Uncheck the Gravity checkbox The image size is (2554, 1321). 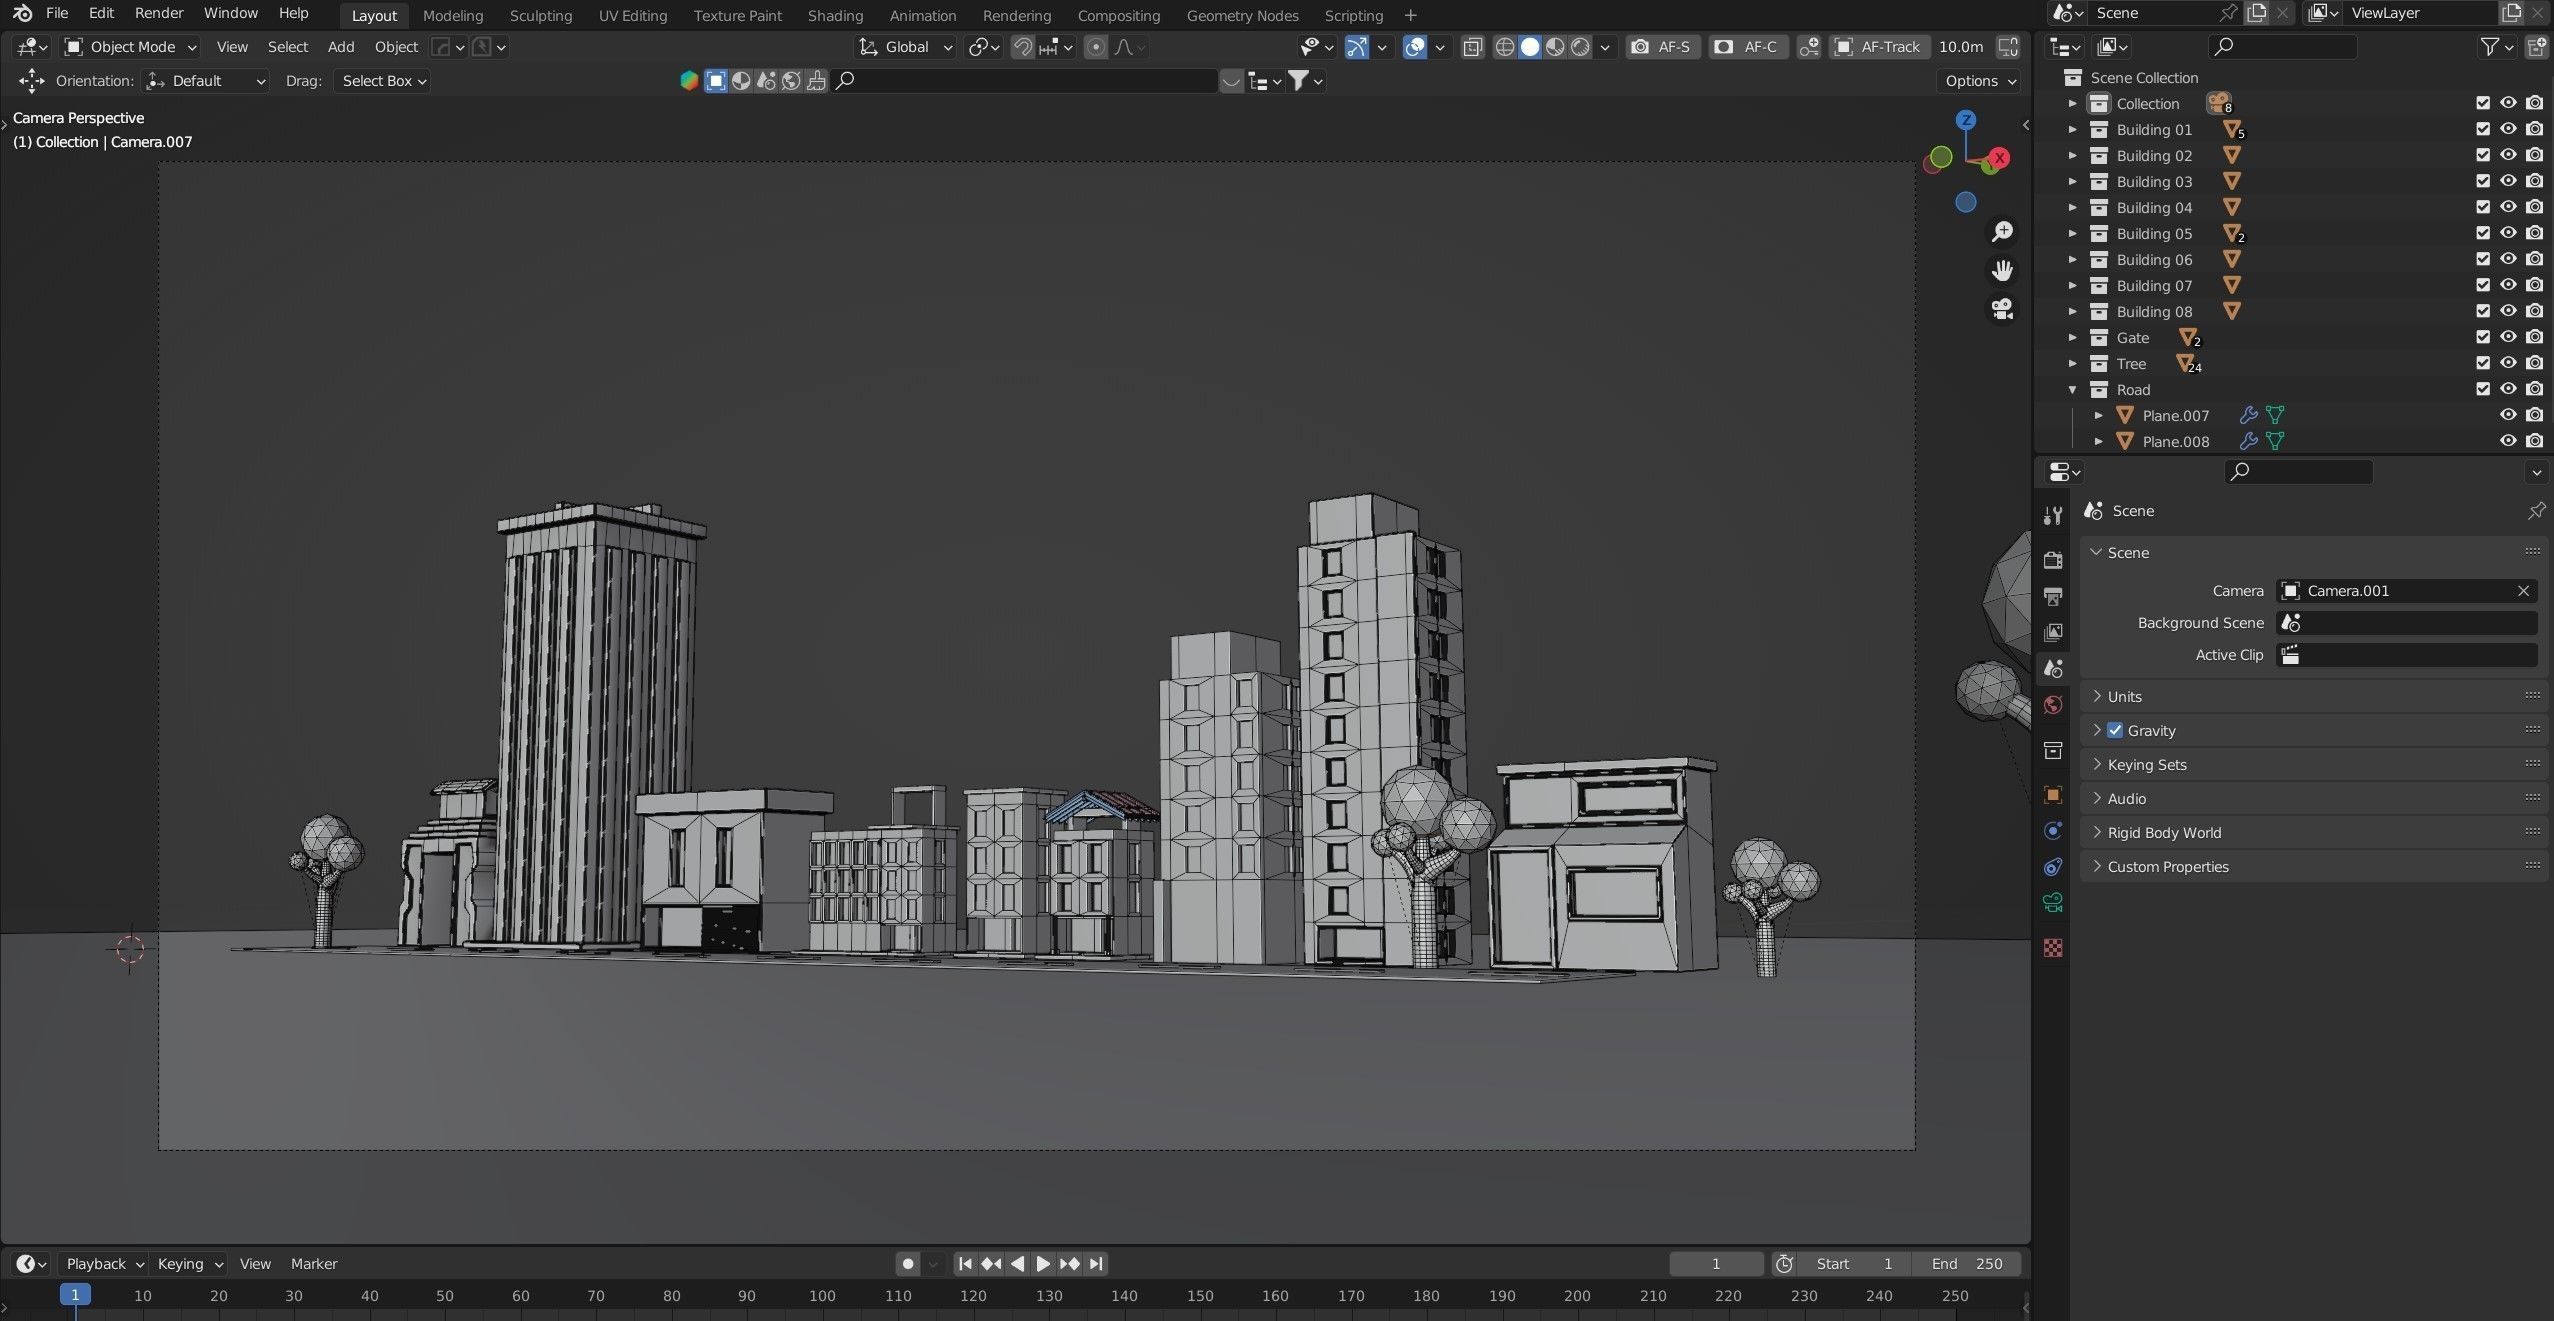coord(2115,731)
